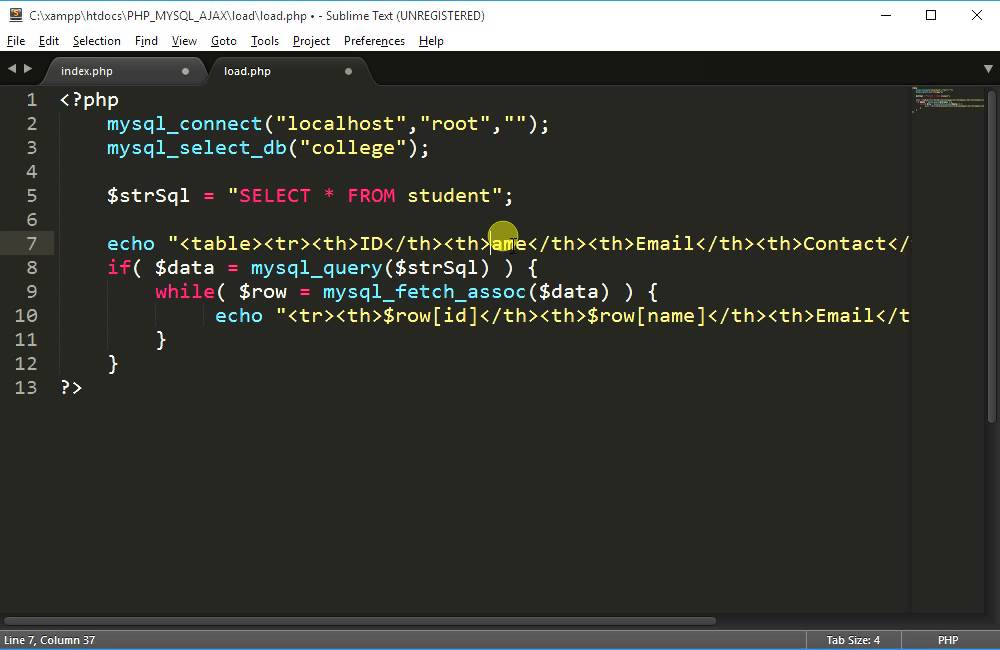Click the previous tab arrow in tab bar
The height and width of the screenshot is (650, 1000).
point(12,69)
